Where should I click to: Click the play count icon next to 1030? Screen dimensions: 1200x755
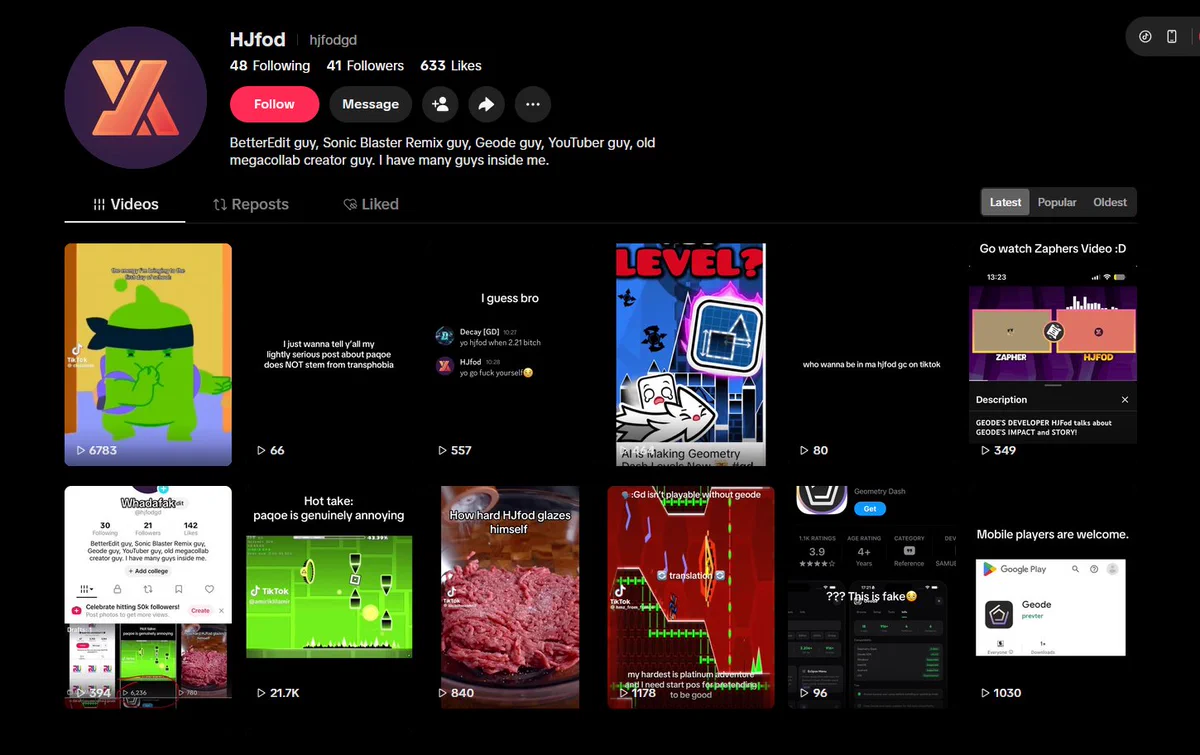pos(985,693)
